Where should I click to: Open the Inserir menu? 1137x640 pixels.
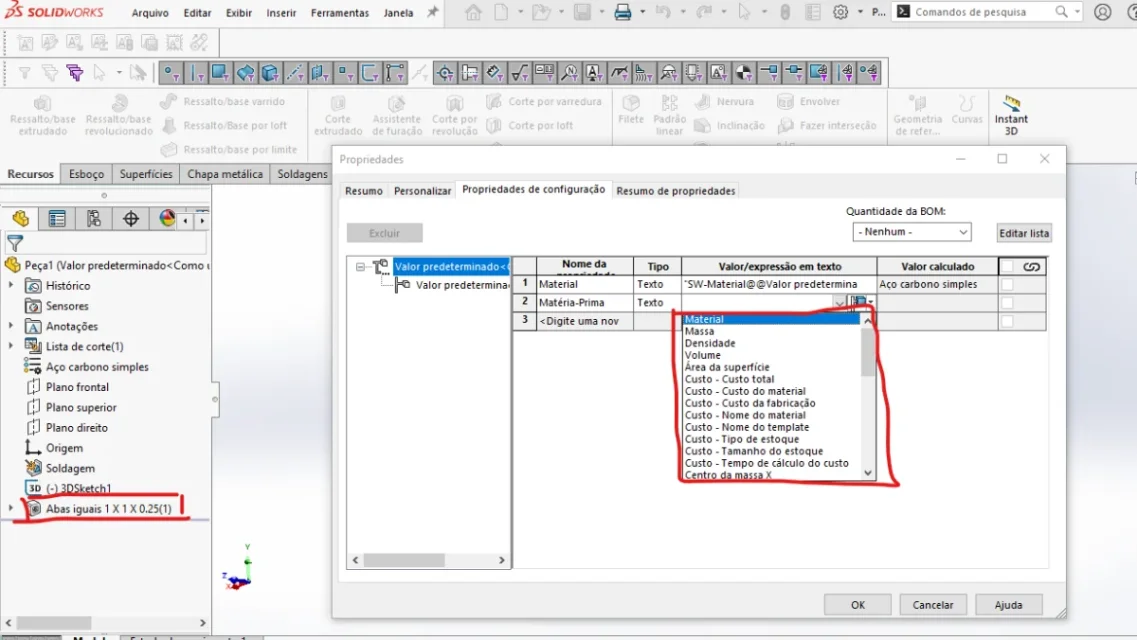281,13
